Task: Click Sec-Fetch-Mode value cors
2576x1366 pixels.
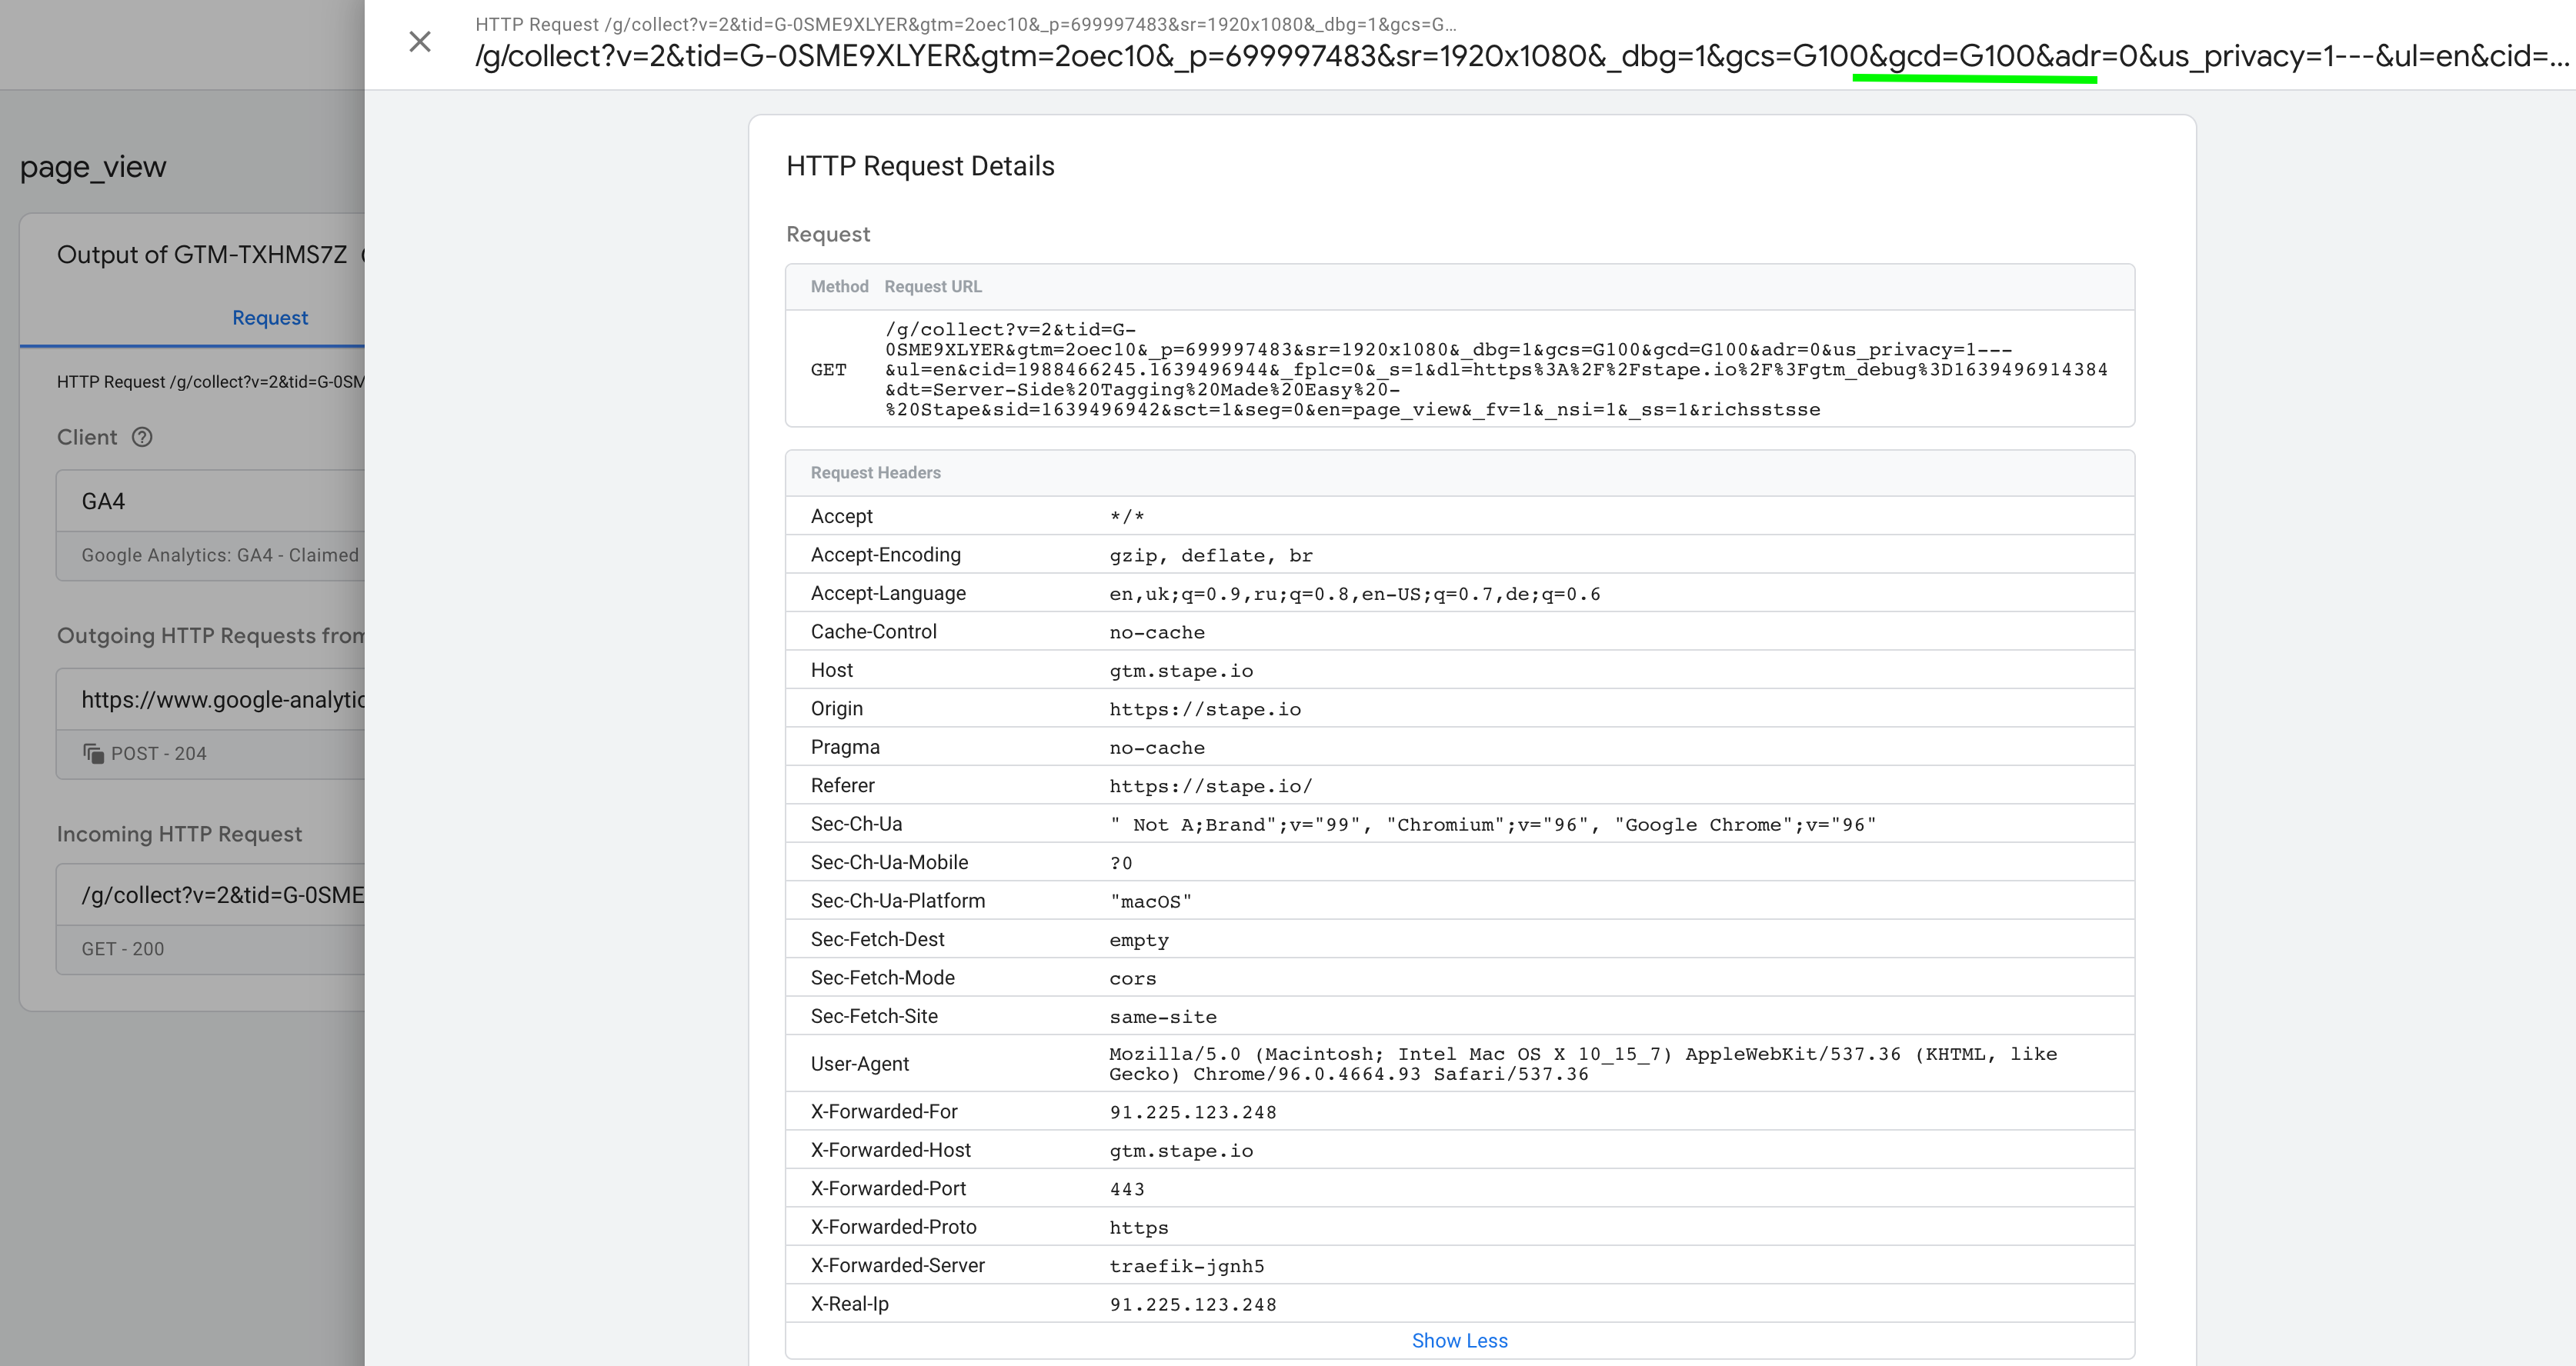Action: click(x=1132, y=978)
